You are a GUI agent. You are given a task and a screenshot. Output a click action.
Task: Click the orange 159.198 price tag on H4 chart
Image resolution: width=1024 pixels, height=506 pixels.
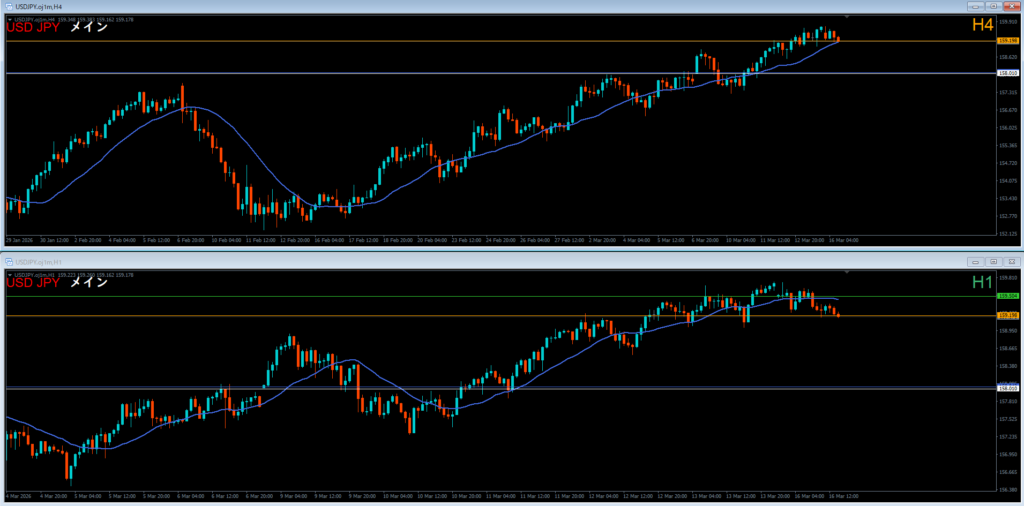pyautogui.click(x=1007, y=41)
